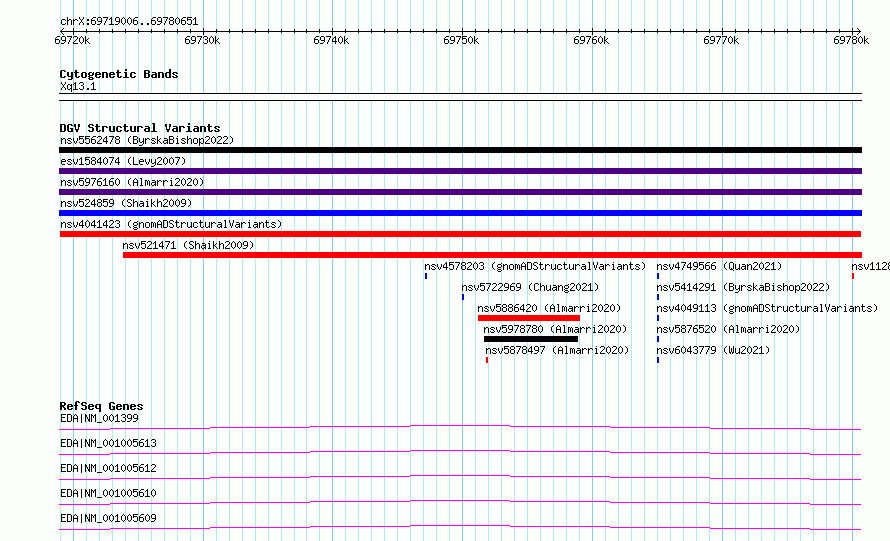
Task: Open gene label EDA|NM_001005609
Action: (108, 518)
